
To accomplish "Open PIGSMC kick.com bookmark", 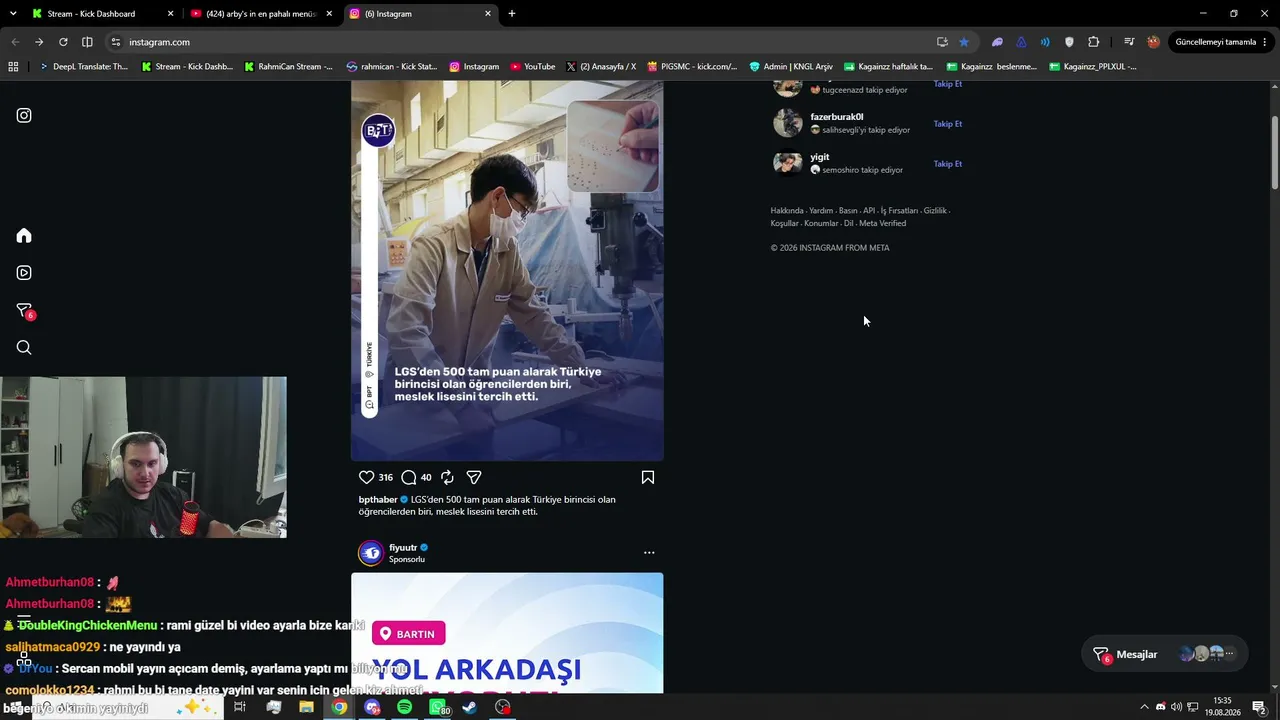I will pos(692,67).
